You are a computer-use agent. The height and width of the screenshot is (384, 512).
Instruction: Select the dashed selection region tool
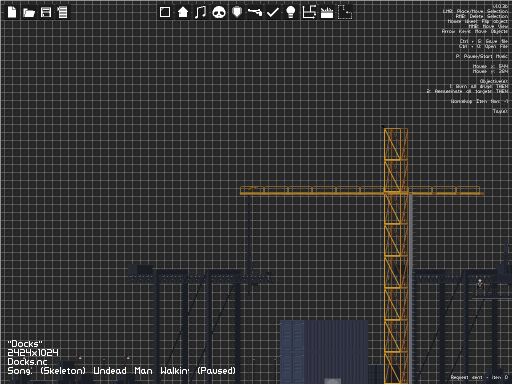tap(345, 12)
